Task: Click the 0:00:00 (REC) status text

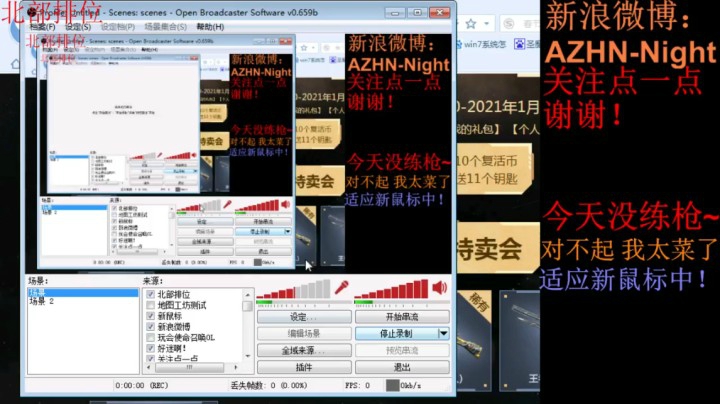Action: tap(141, 386)
